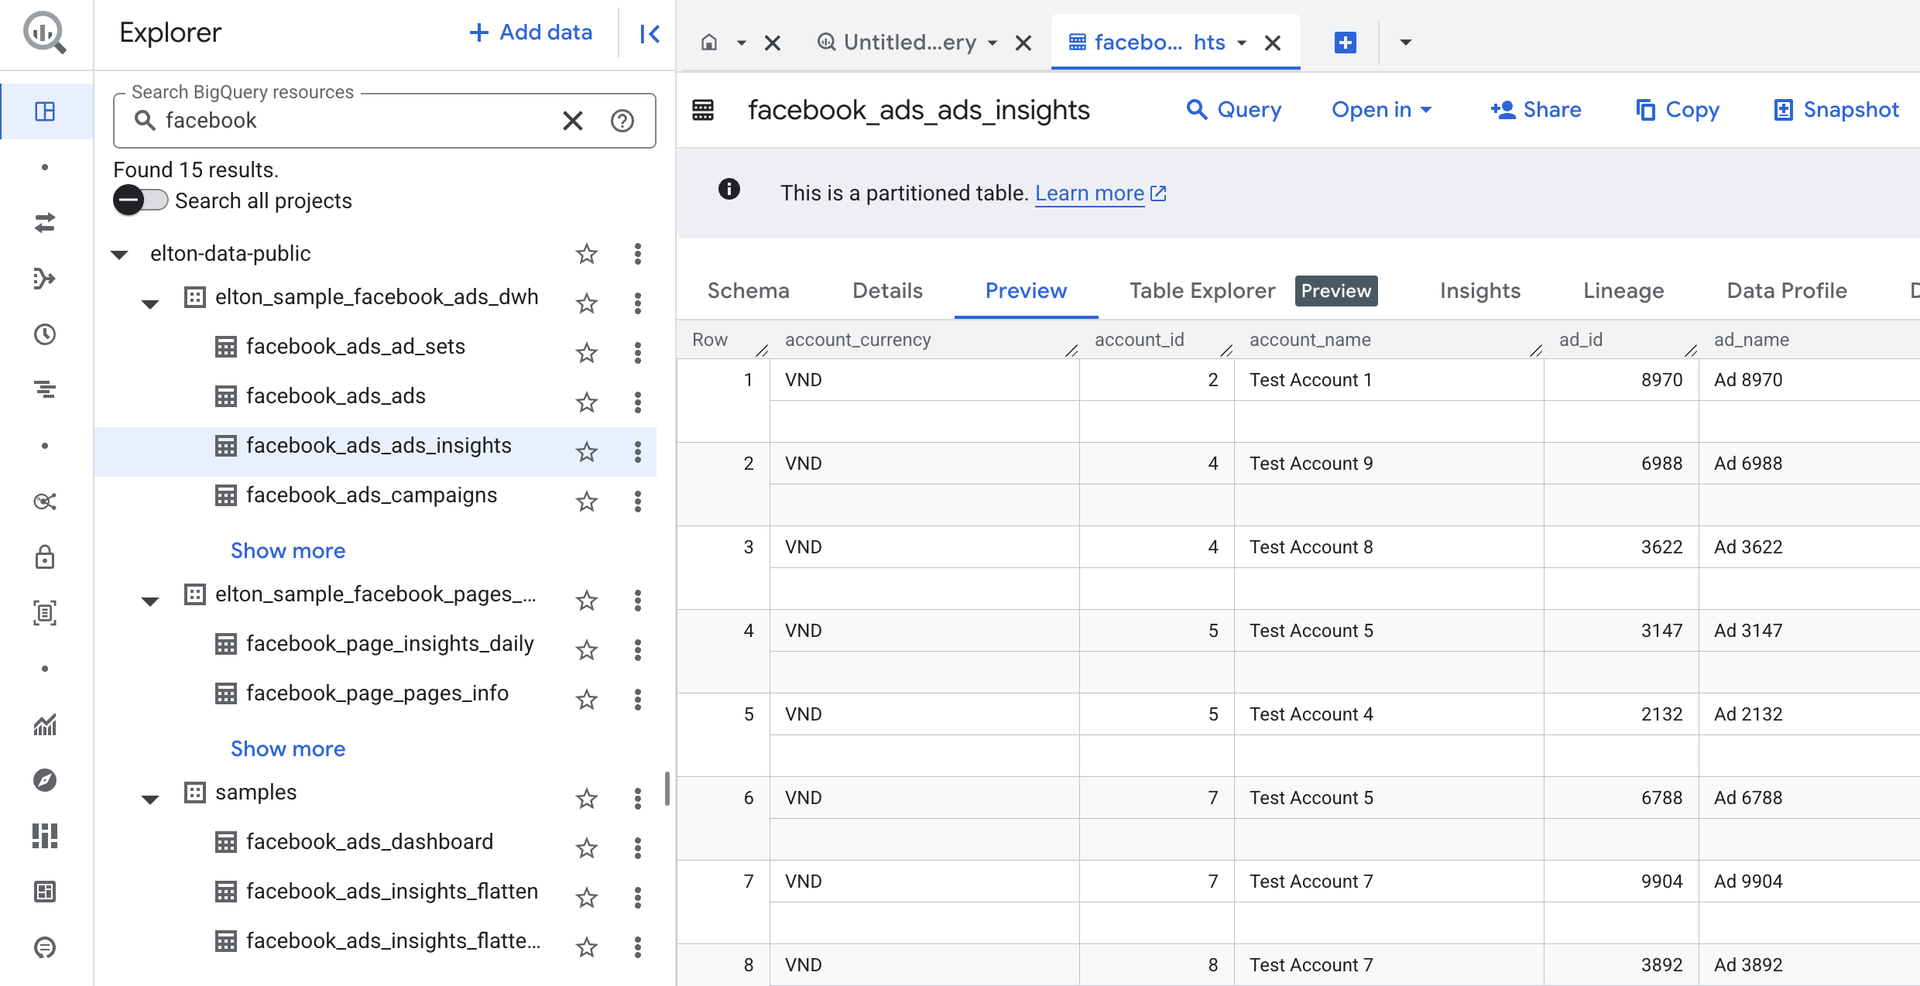The height and width of the screenshot is (986, 1920).
Task: Switch to the Table Explorer tab
Action: [1202, 291]
